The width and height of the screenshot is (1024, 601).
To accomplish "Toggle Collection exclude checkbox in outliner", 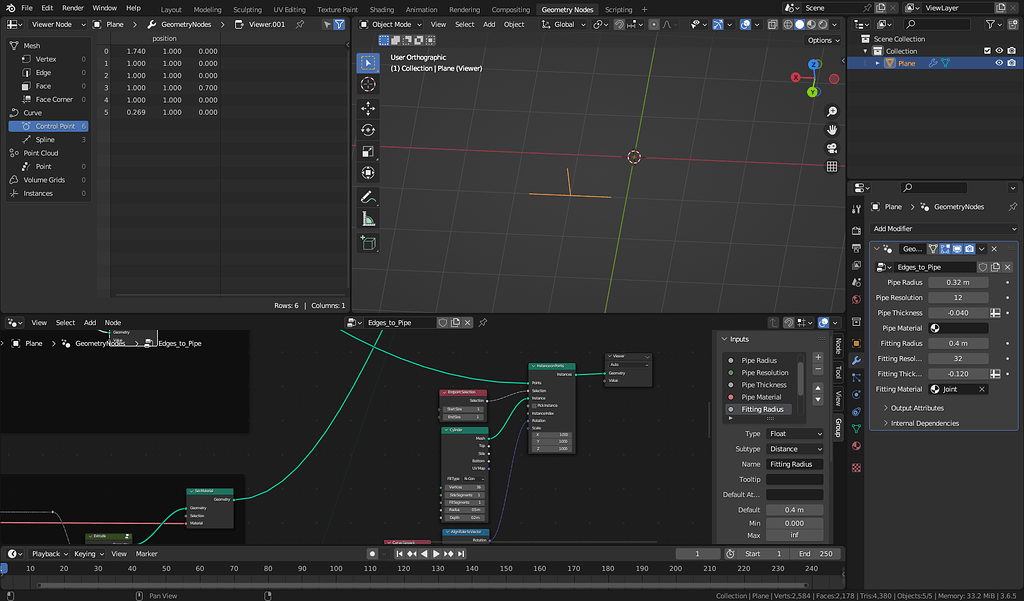I will point(987,50).
